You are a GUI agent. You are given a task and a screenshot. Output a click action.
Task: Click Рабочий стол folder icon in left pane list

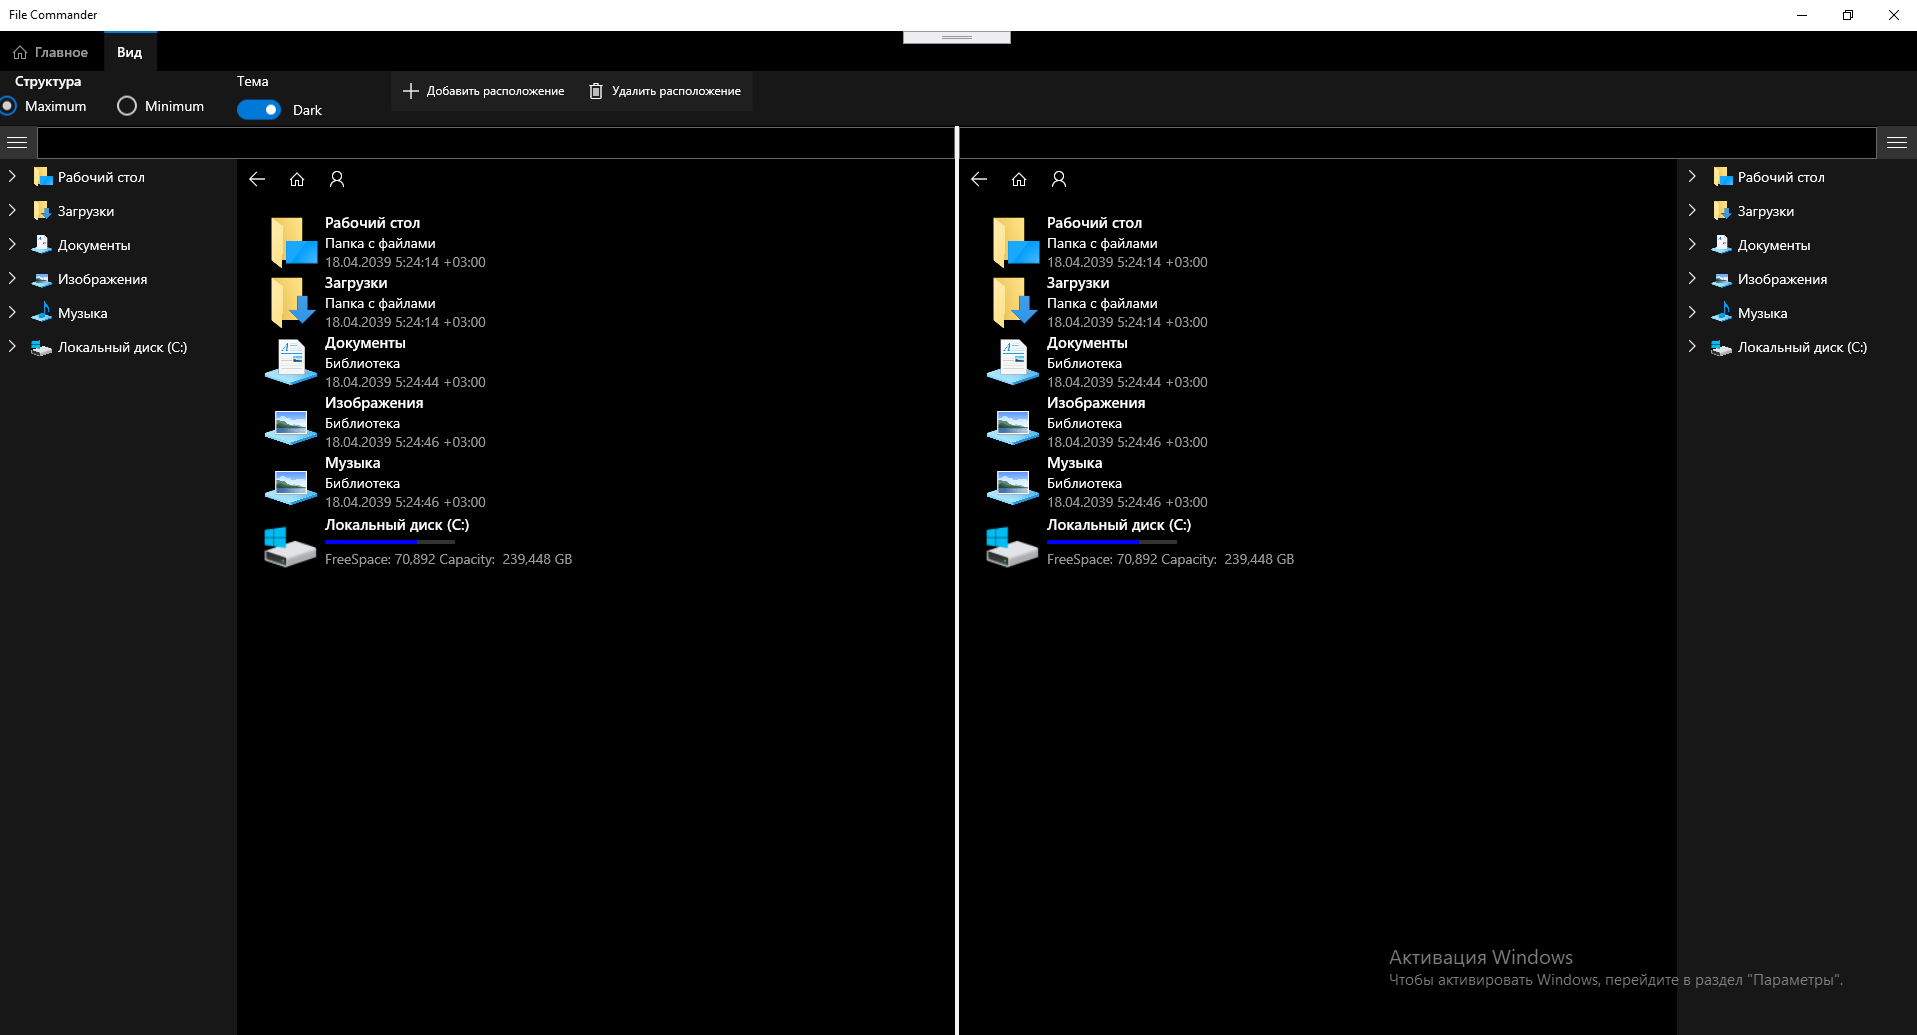pyautogui.click(x=292, y=242)
